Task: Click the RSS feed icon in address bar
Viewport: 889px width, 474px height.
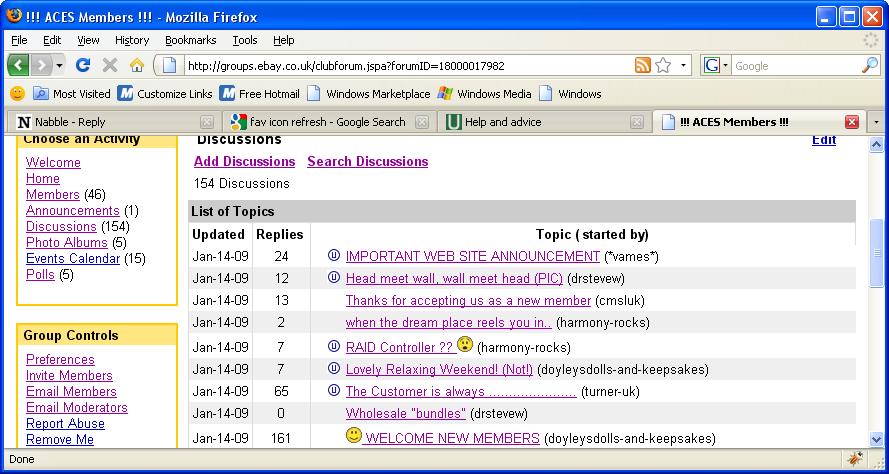Action: [x=642, y=65]
